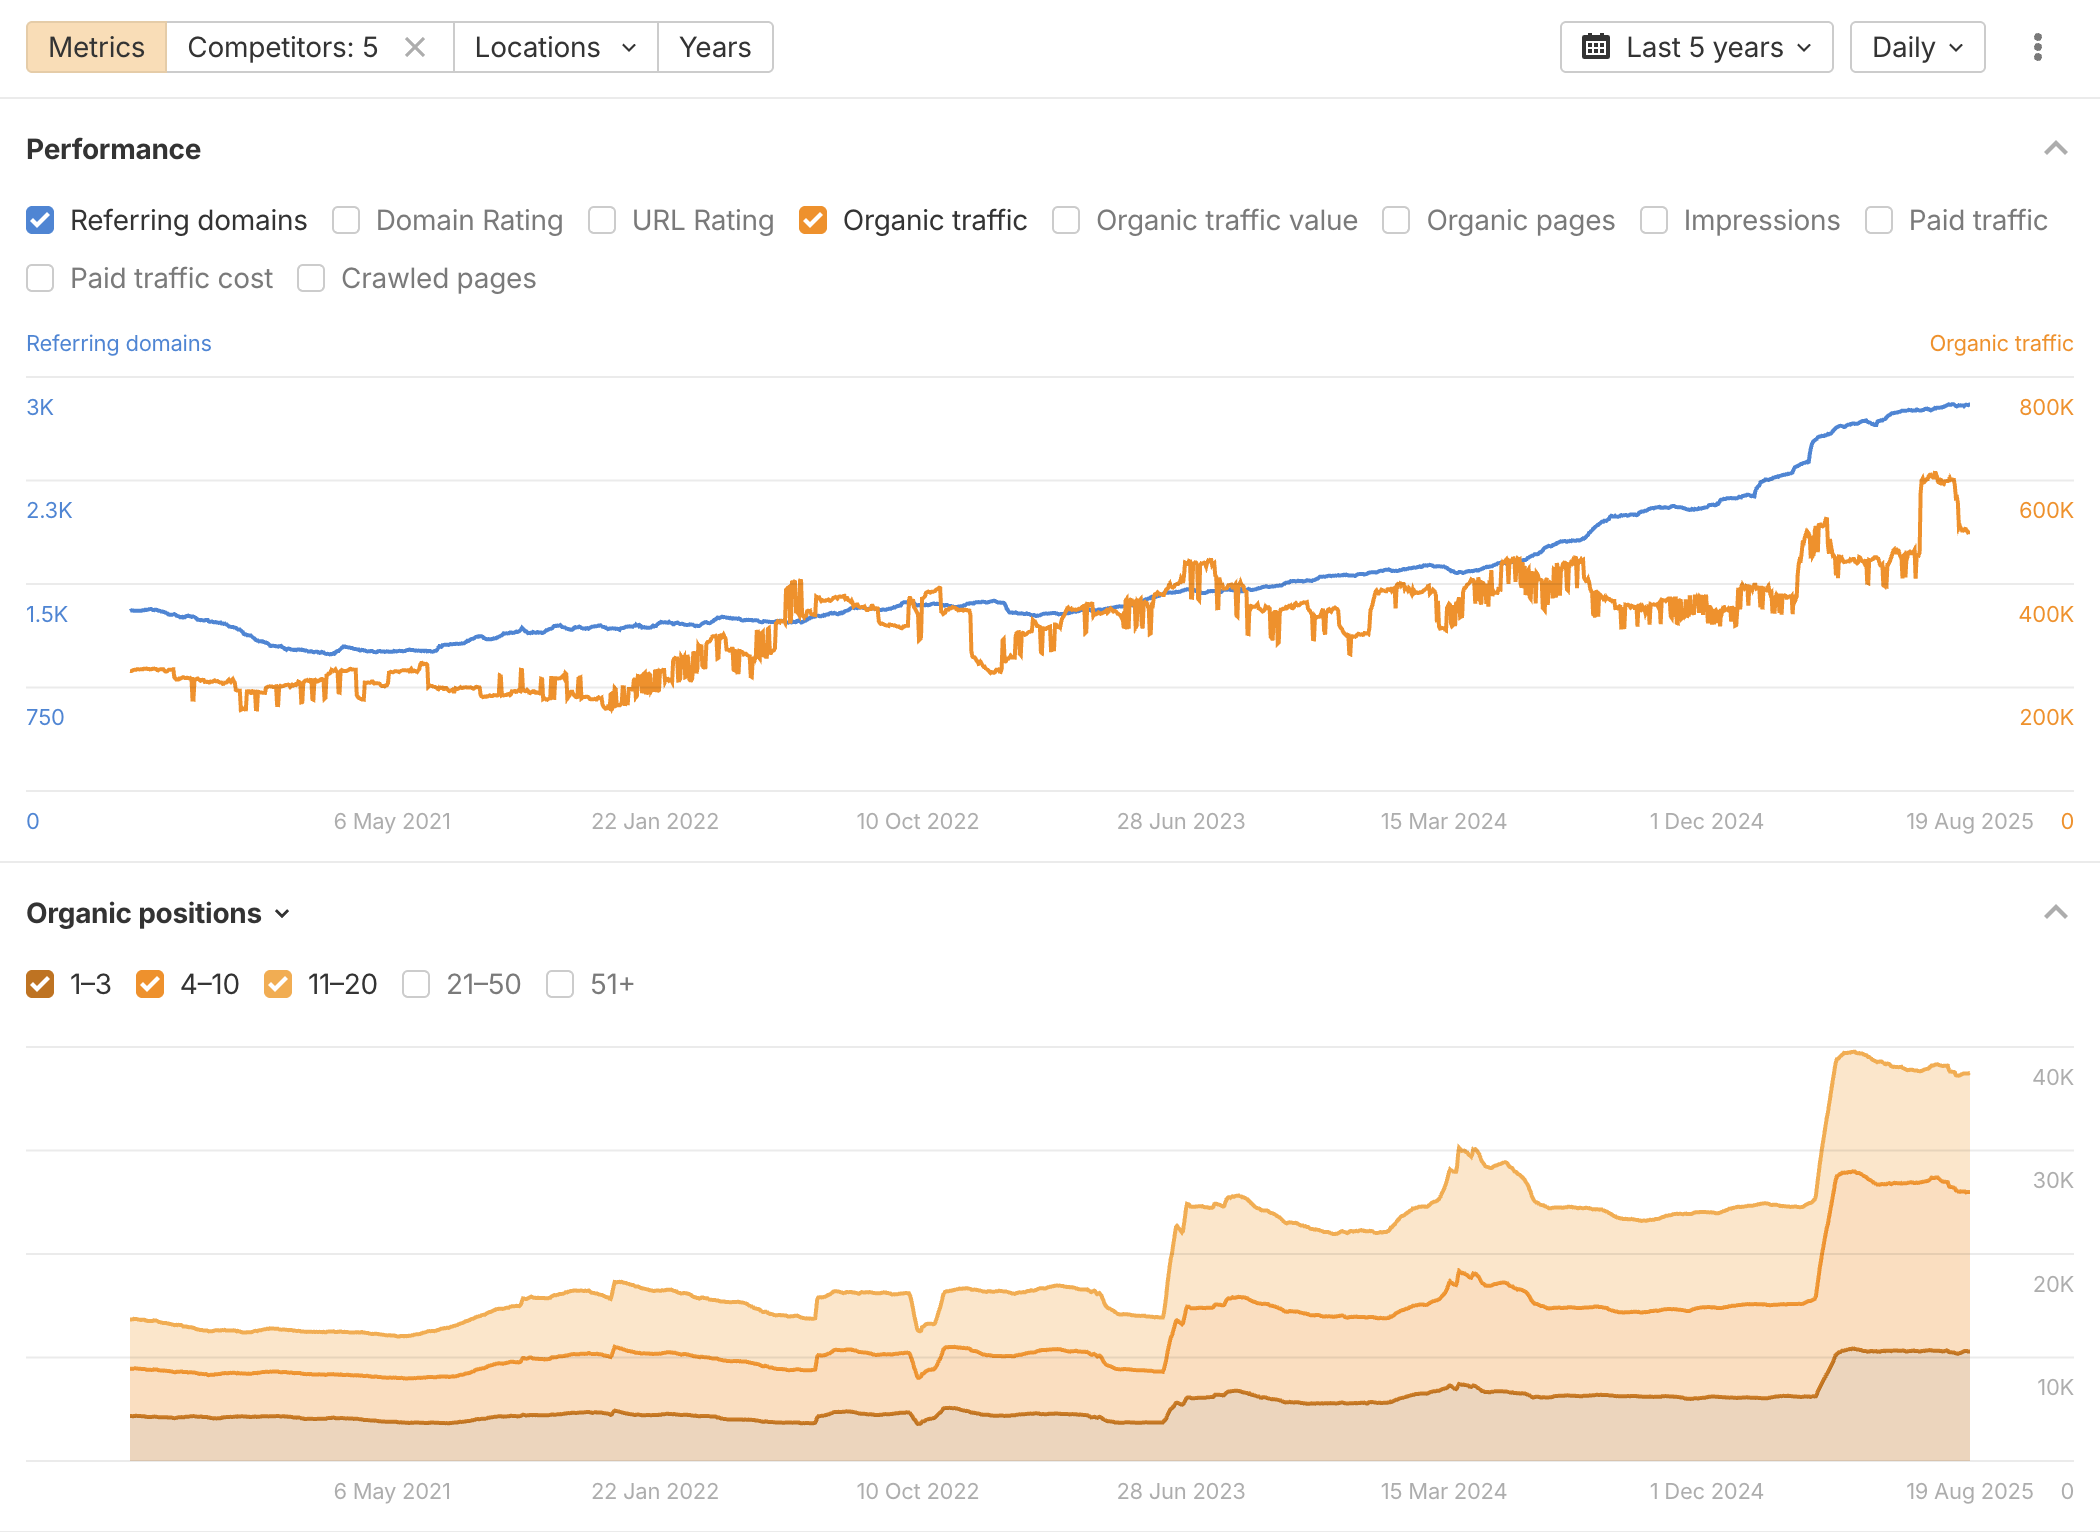Open the three-dot more options menu

point(2037,47)
